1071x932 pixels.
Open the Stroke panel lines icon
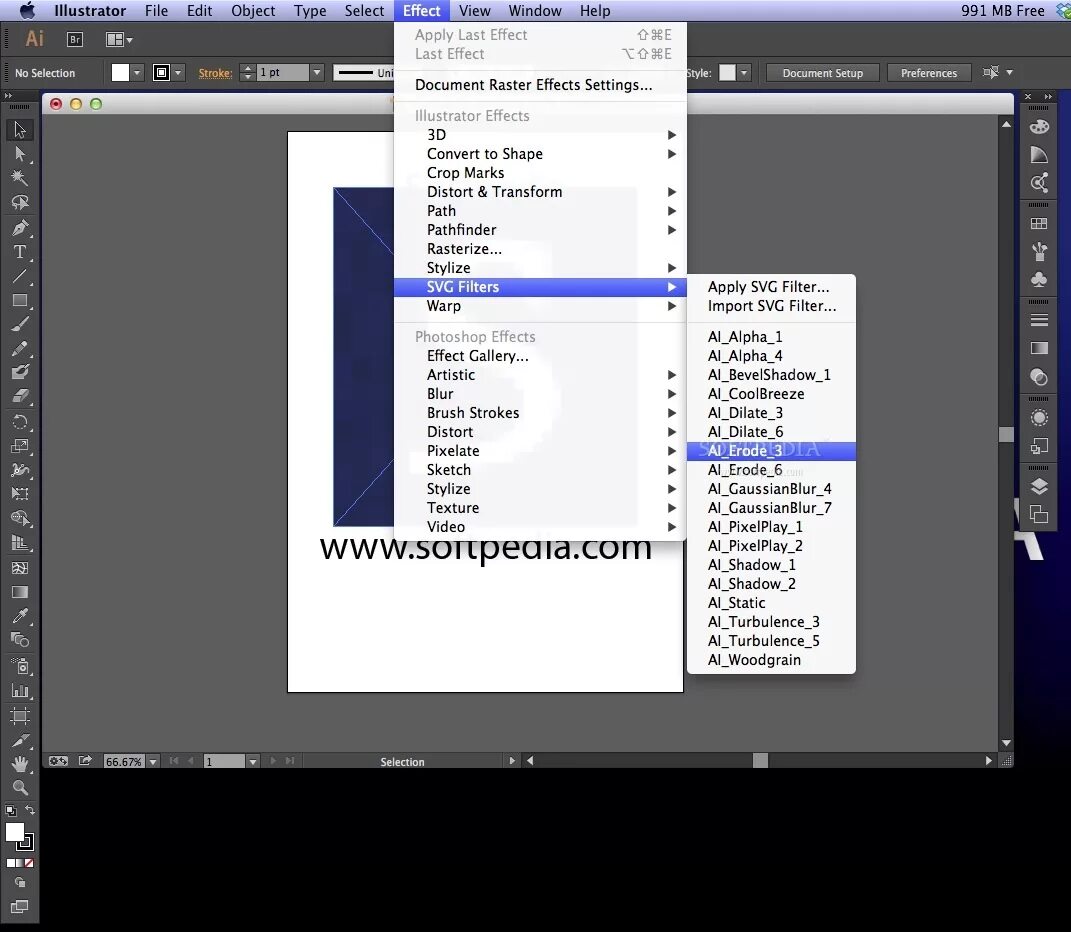[x=1039, y=320]
